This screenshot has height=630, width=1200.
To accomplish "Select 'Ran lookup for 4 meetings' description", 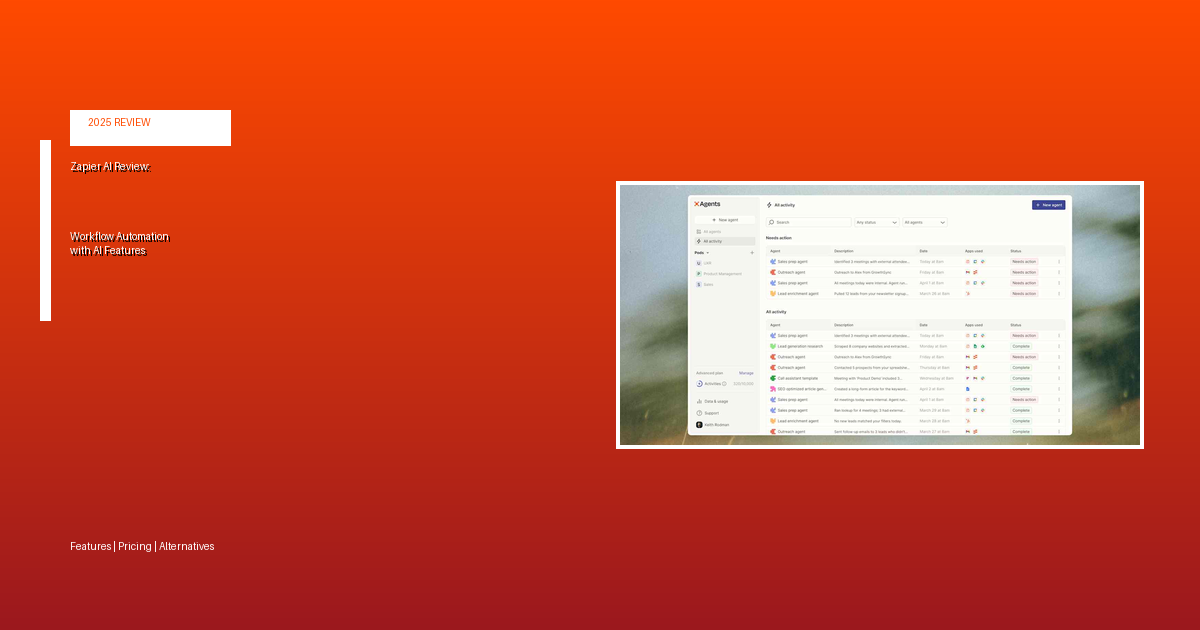I will (872, 410).
